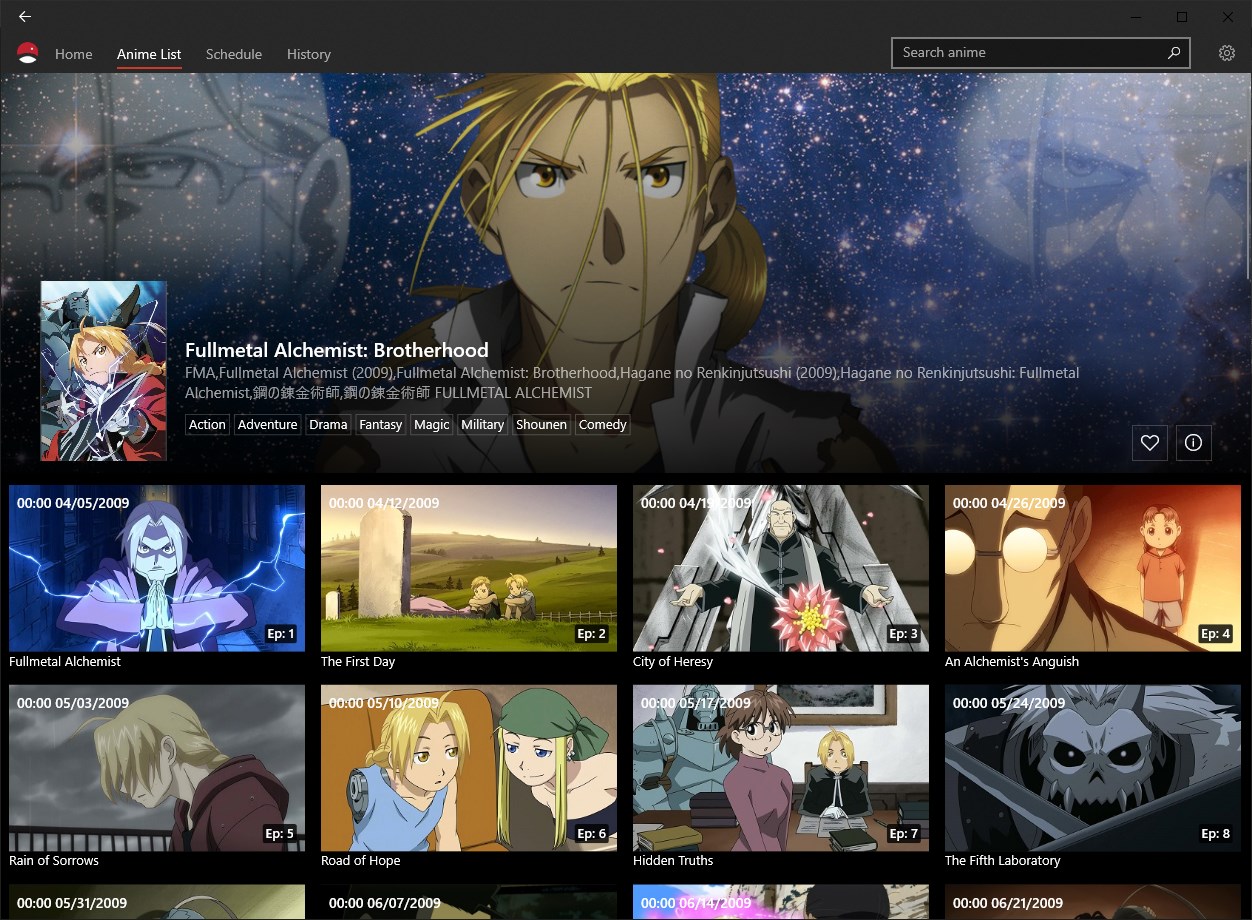Click the Comedy genre tag
Viewport: 1252px width, 920px height.
pyautogui.click(x=603, y=425)
